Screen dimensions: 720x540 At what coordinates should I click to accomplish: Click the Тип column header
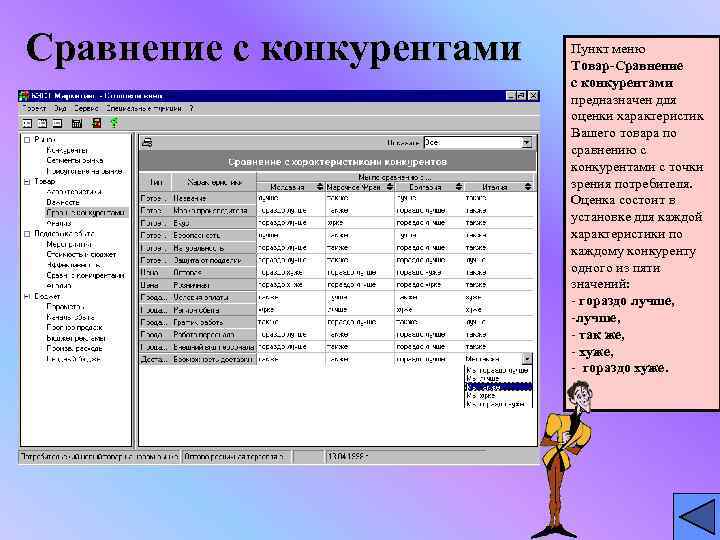click(x=156, y=182)
